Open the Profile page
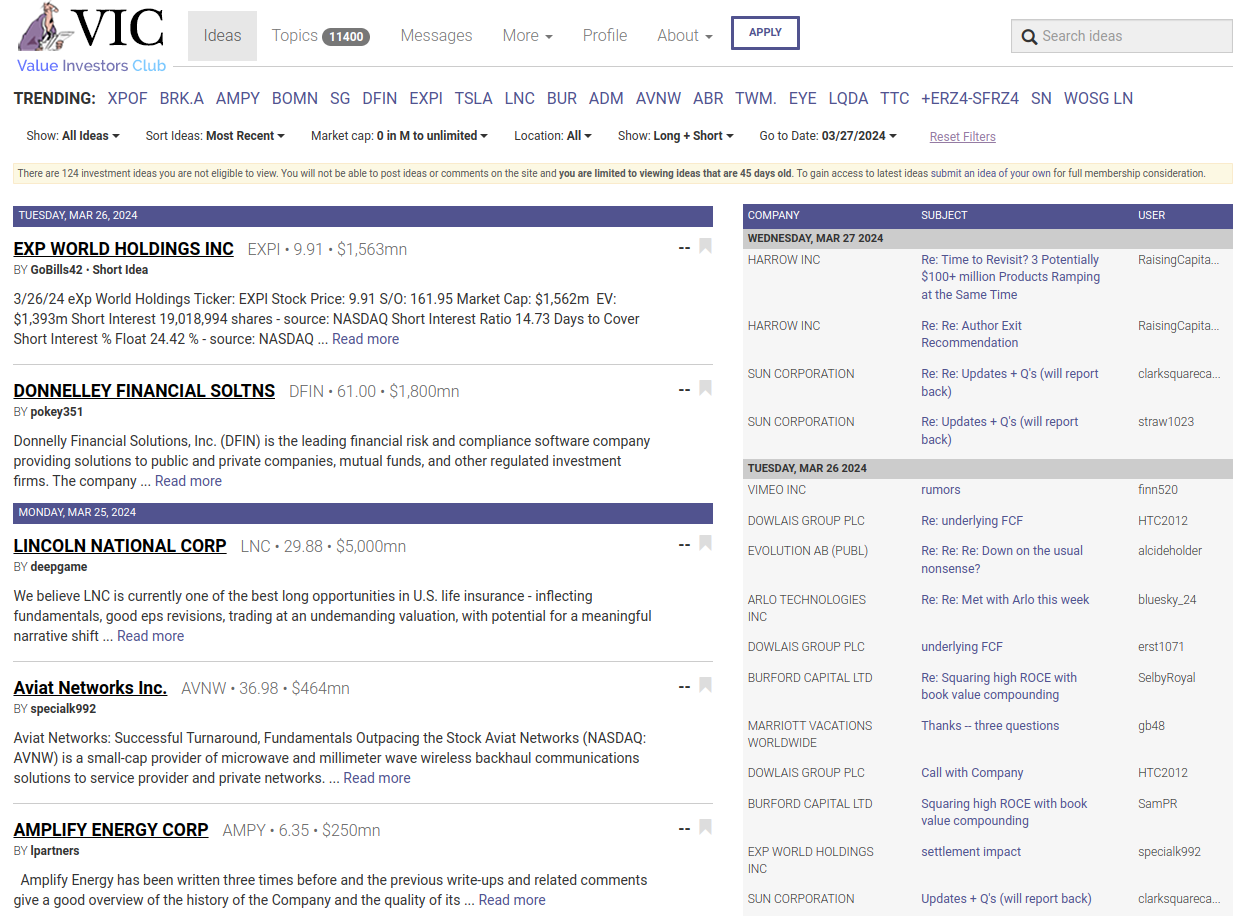Screen dimensions: 1247x916 pyautogui.click(x=605, y=36)
